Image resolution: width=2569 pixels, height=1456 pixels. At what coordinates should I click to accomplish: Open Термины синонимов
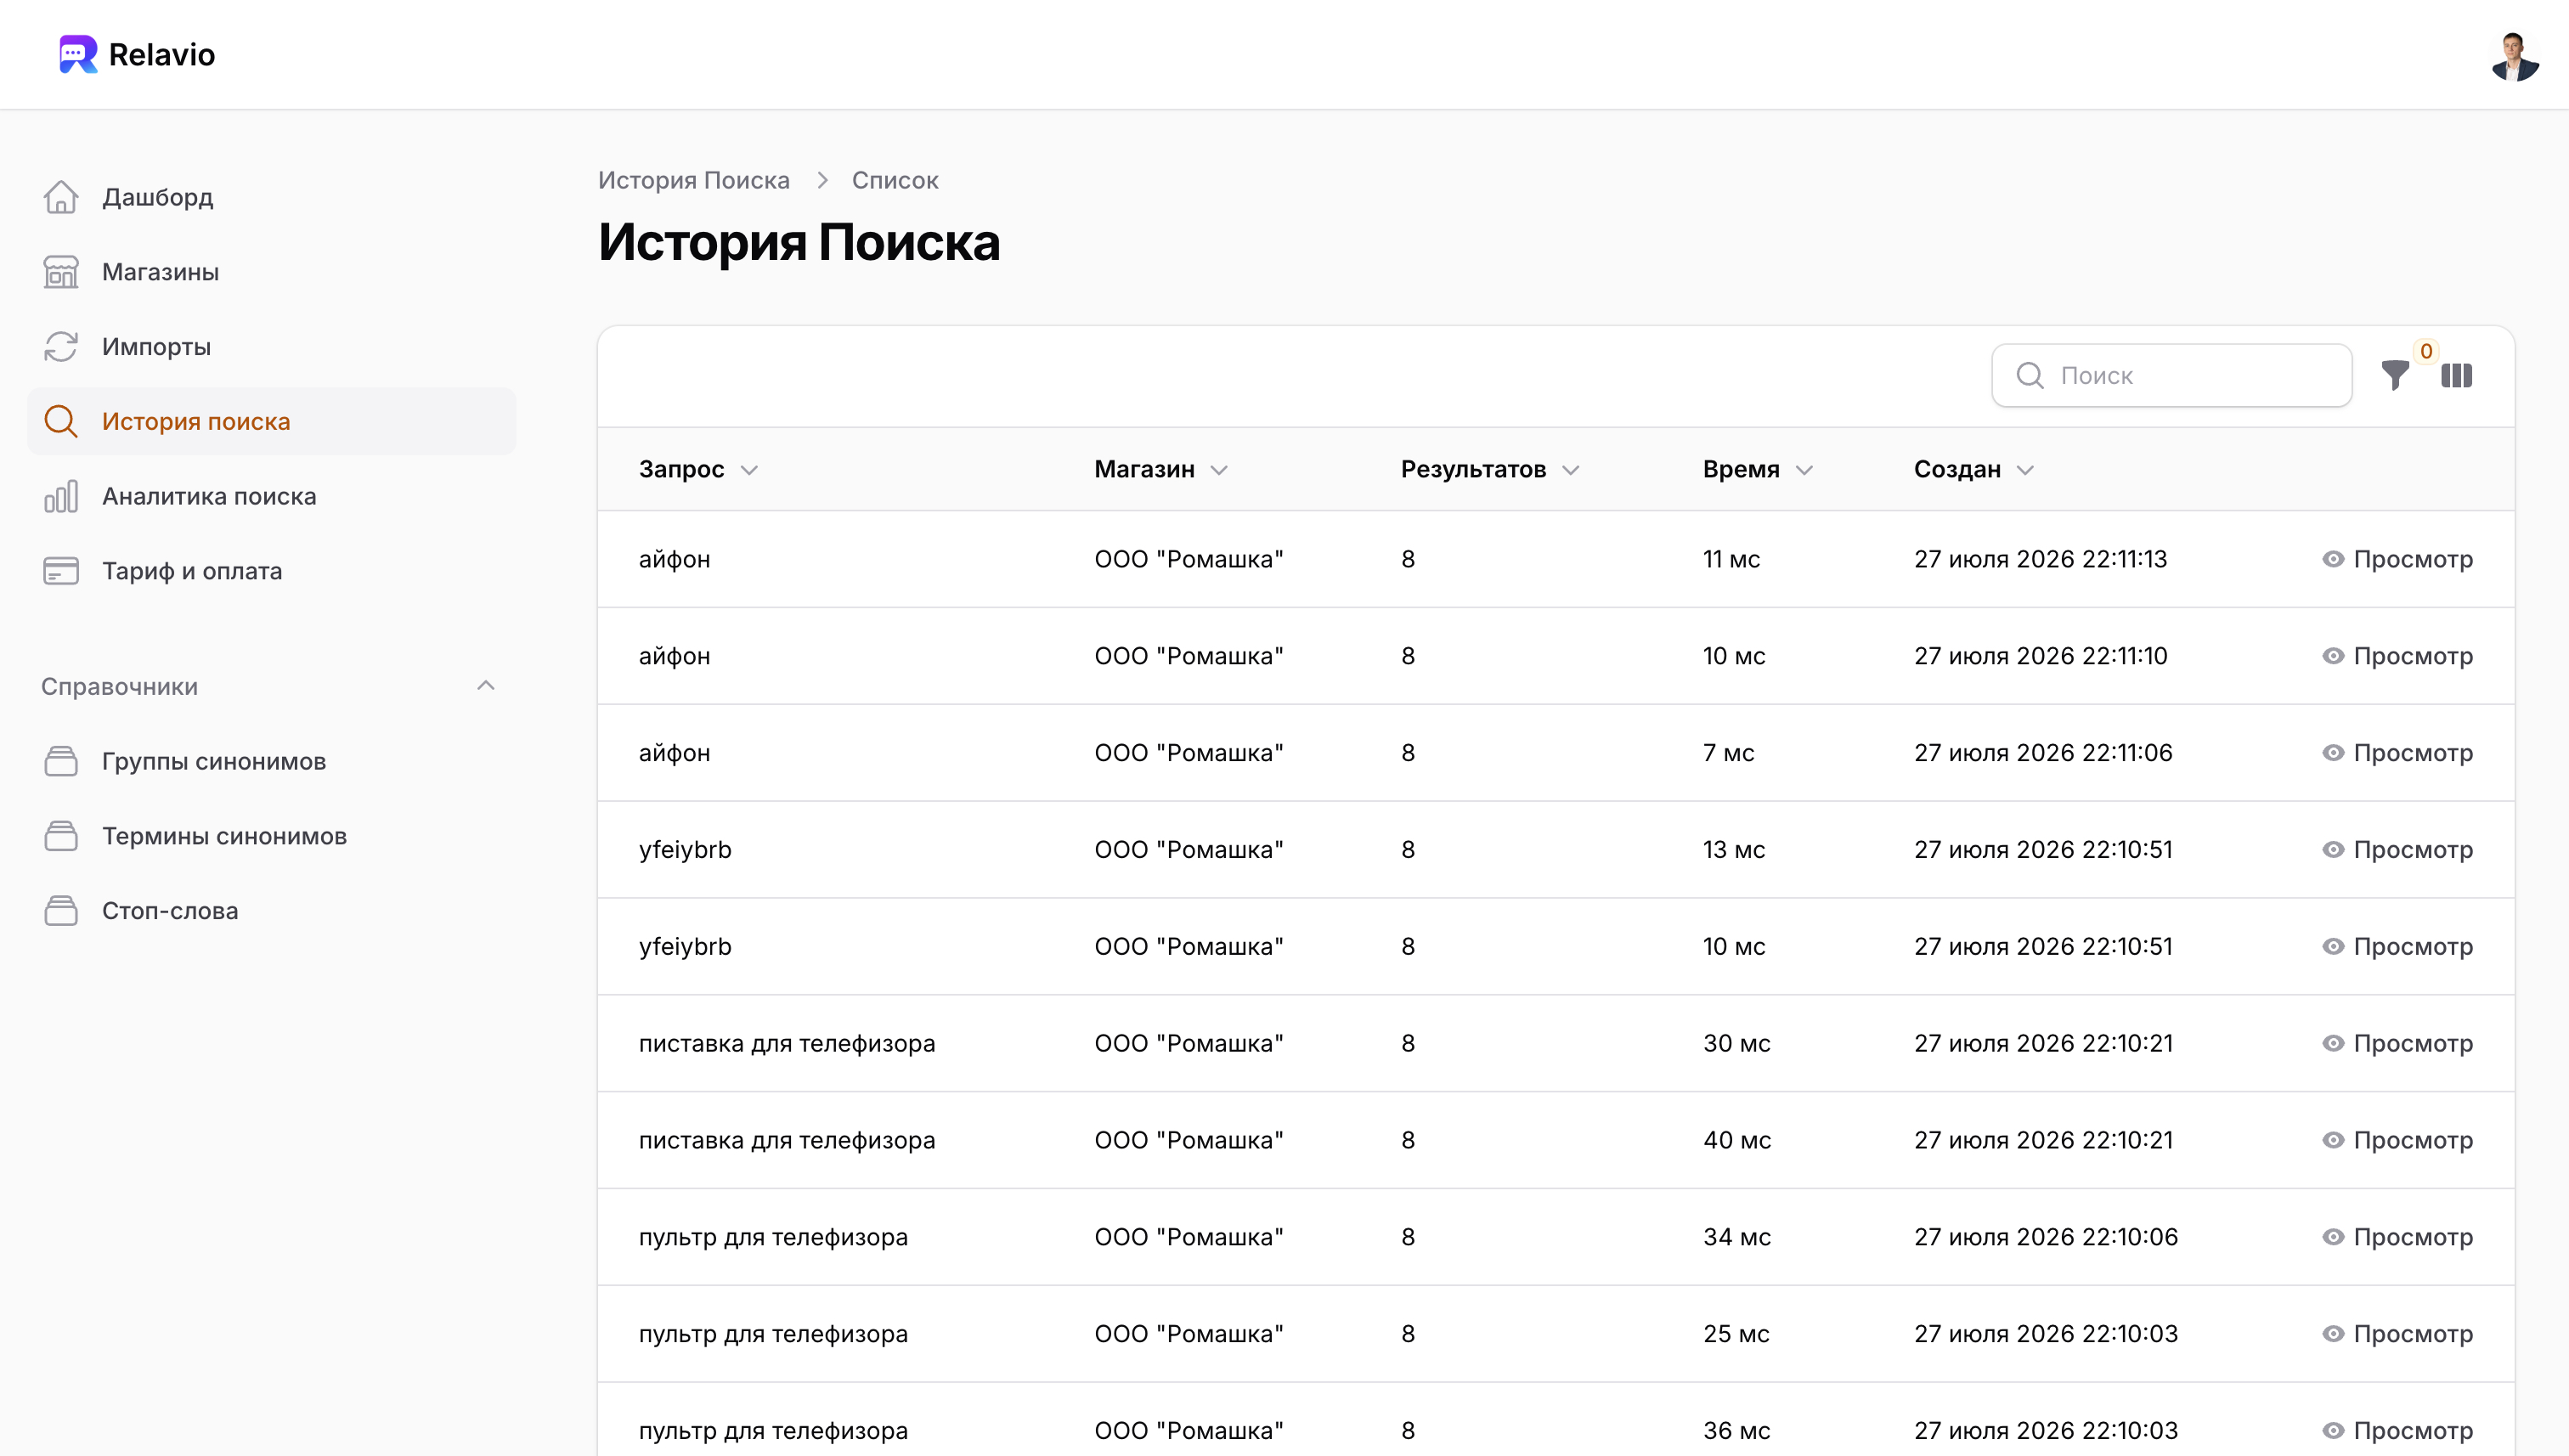[271, 836]
